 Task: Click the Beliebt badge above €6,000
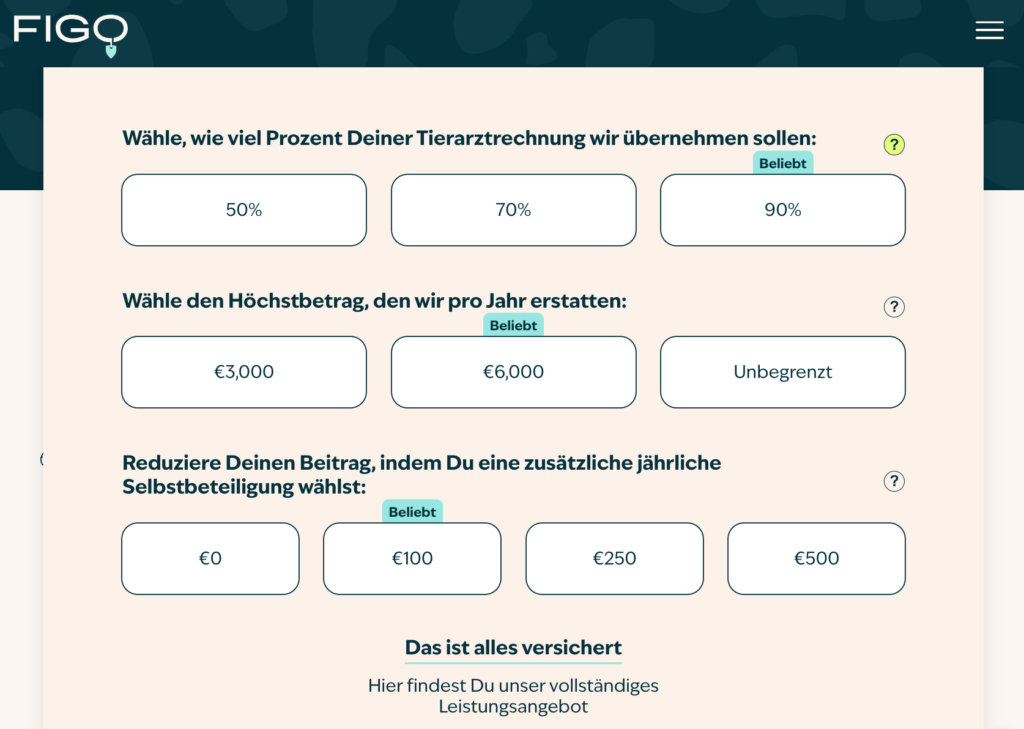tap(513, 324)
